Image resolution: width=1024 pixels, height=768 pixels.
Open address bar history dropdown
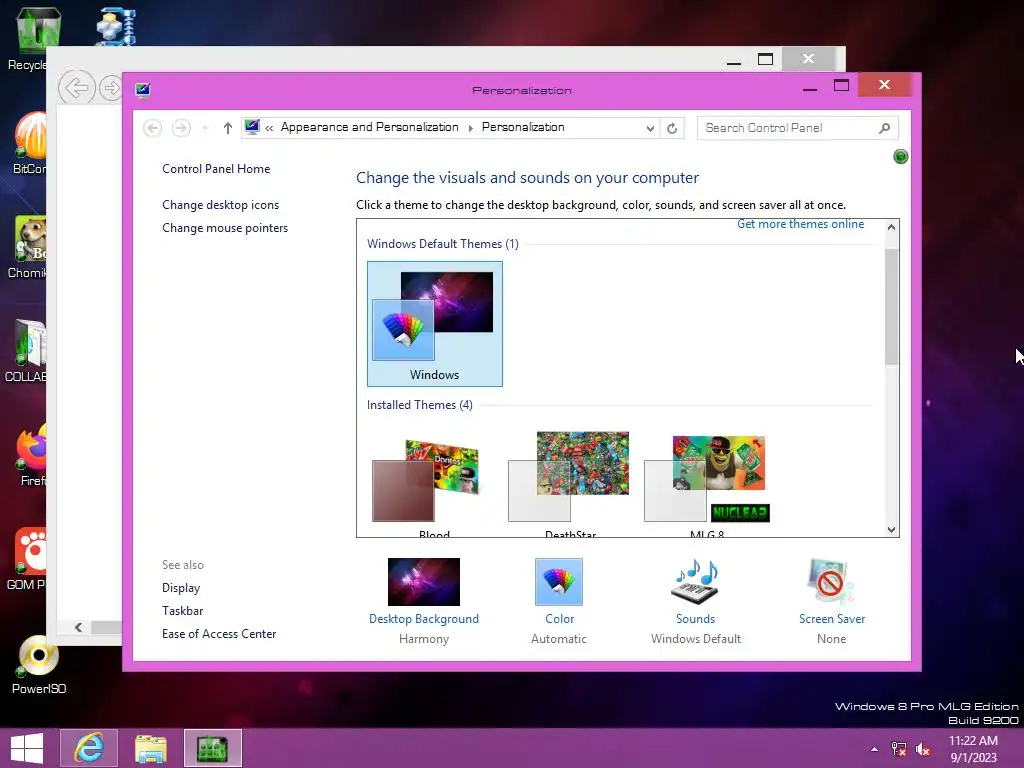650,128
